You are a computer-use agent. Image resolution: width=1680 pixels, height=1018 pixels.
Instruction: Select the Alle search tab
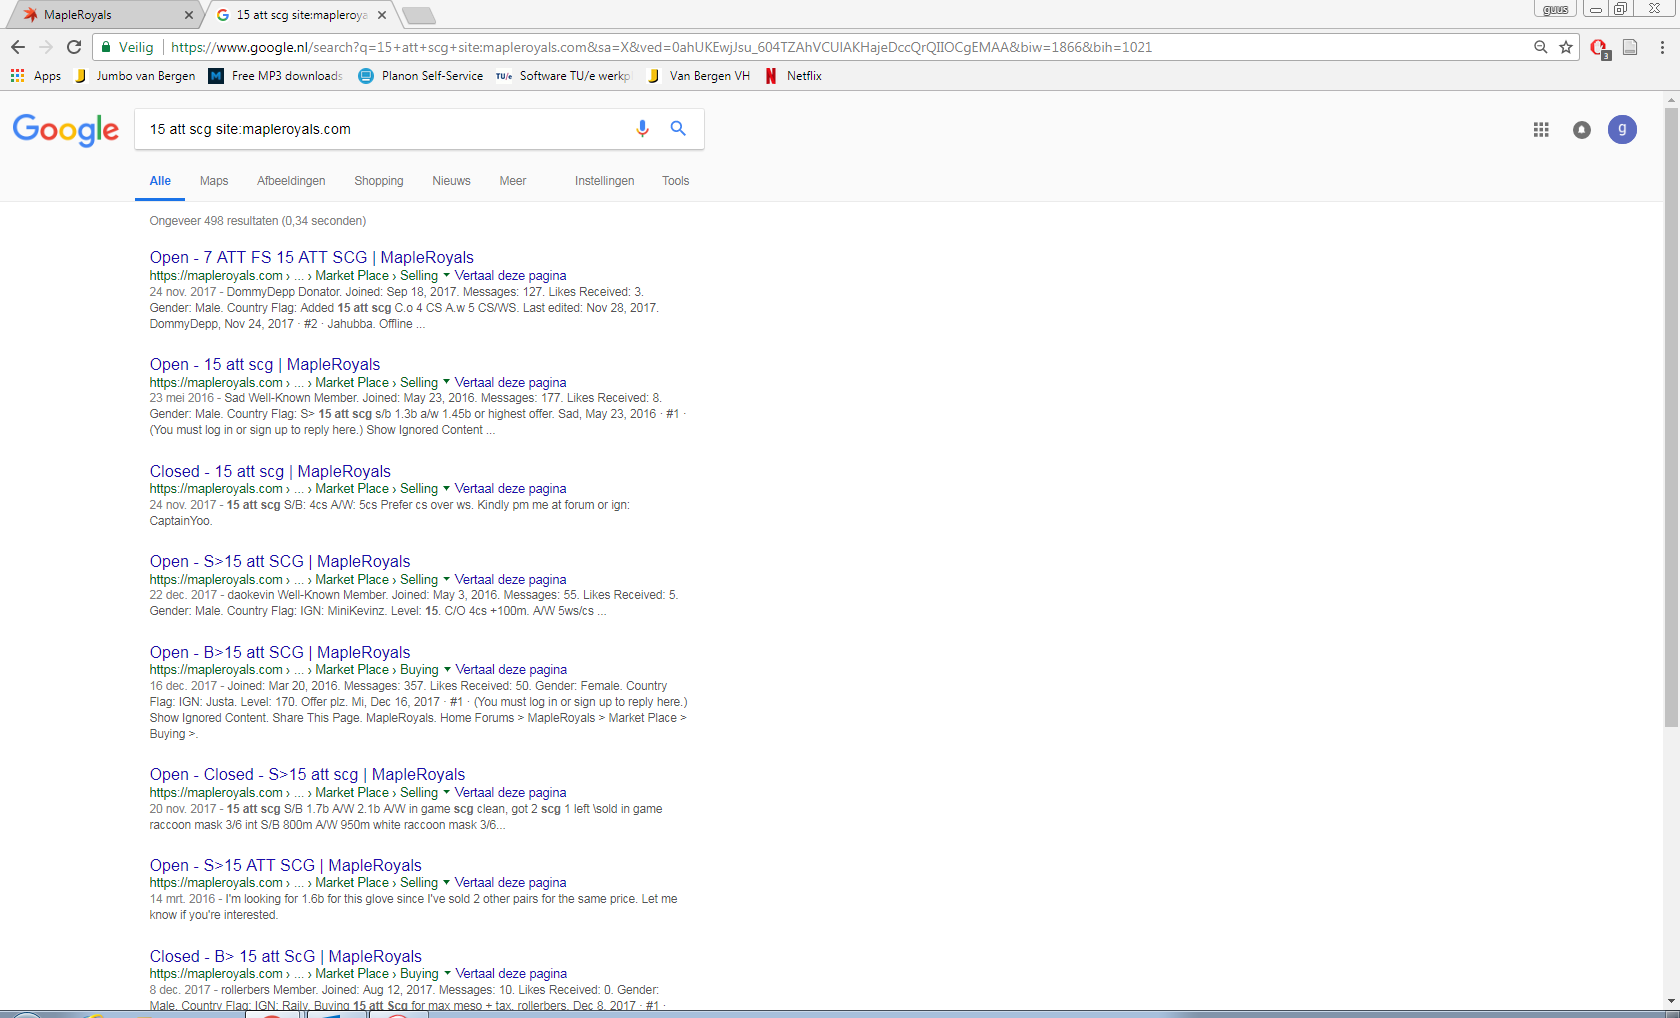[x=160, y=181]
